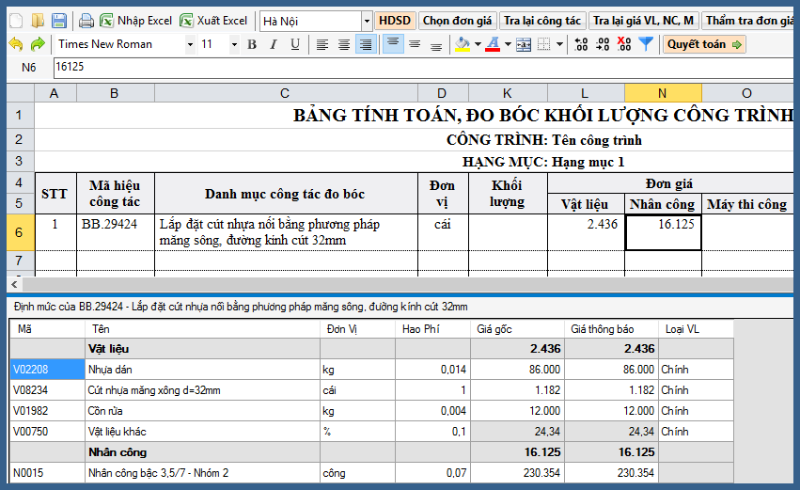Open the Hà Nội province dropdown
This screenshot has width=800, height=490.
(x=366, y=21)
